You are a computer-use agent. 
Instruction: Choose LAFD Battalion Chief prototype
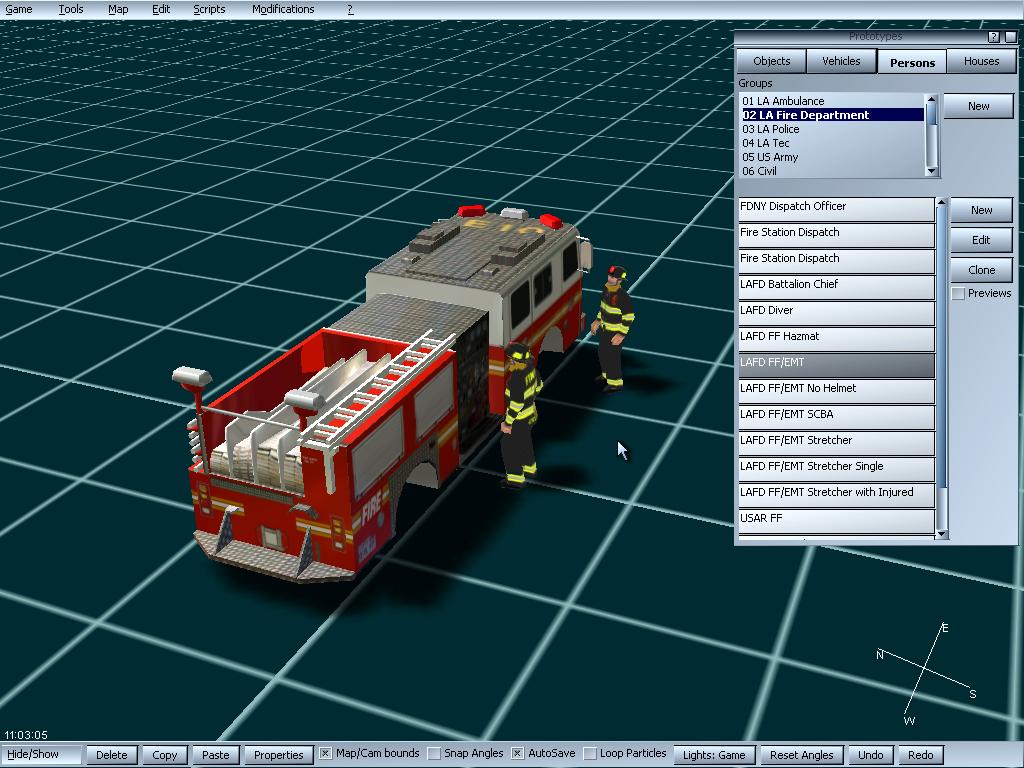click(x=837, y=287)
